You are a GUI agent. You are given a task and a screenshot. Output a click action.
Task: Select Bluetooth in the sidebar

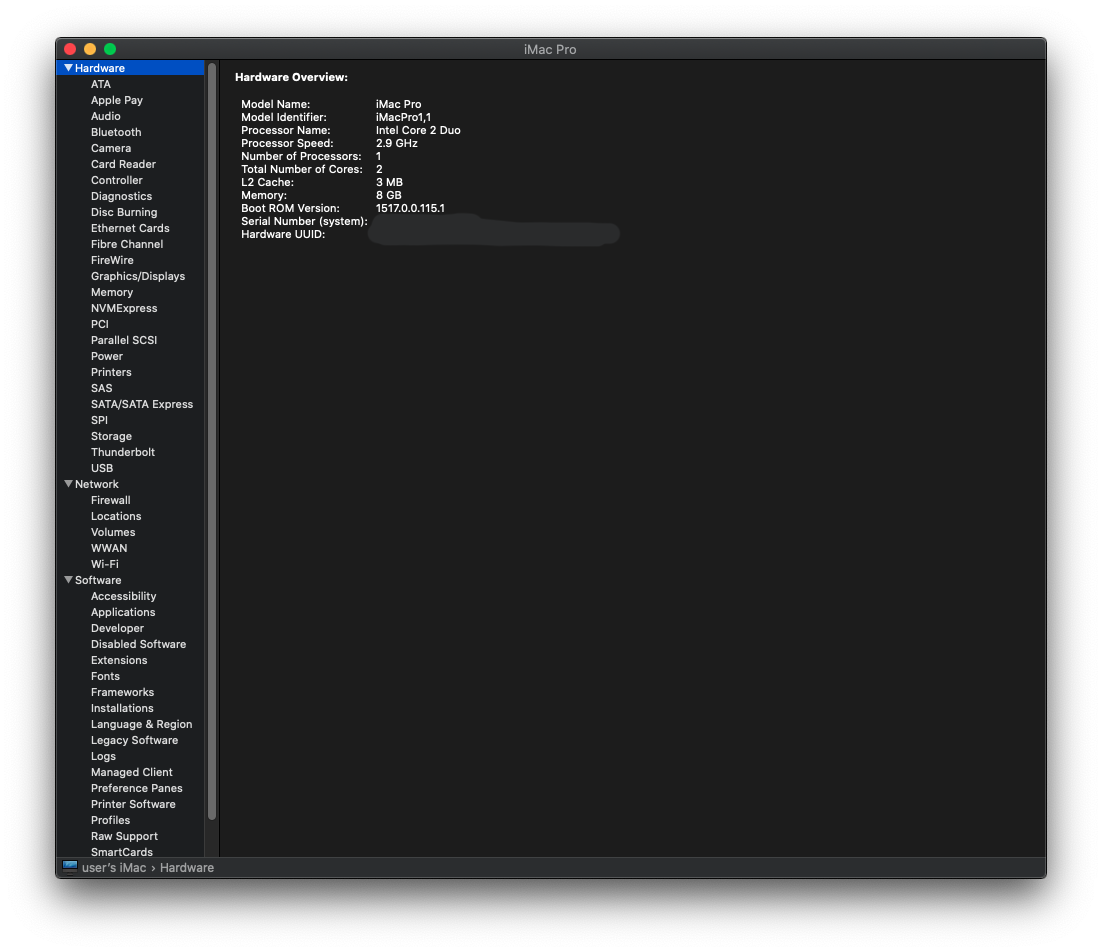pos(116,132)
